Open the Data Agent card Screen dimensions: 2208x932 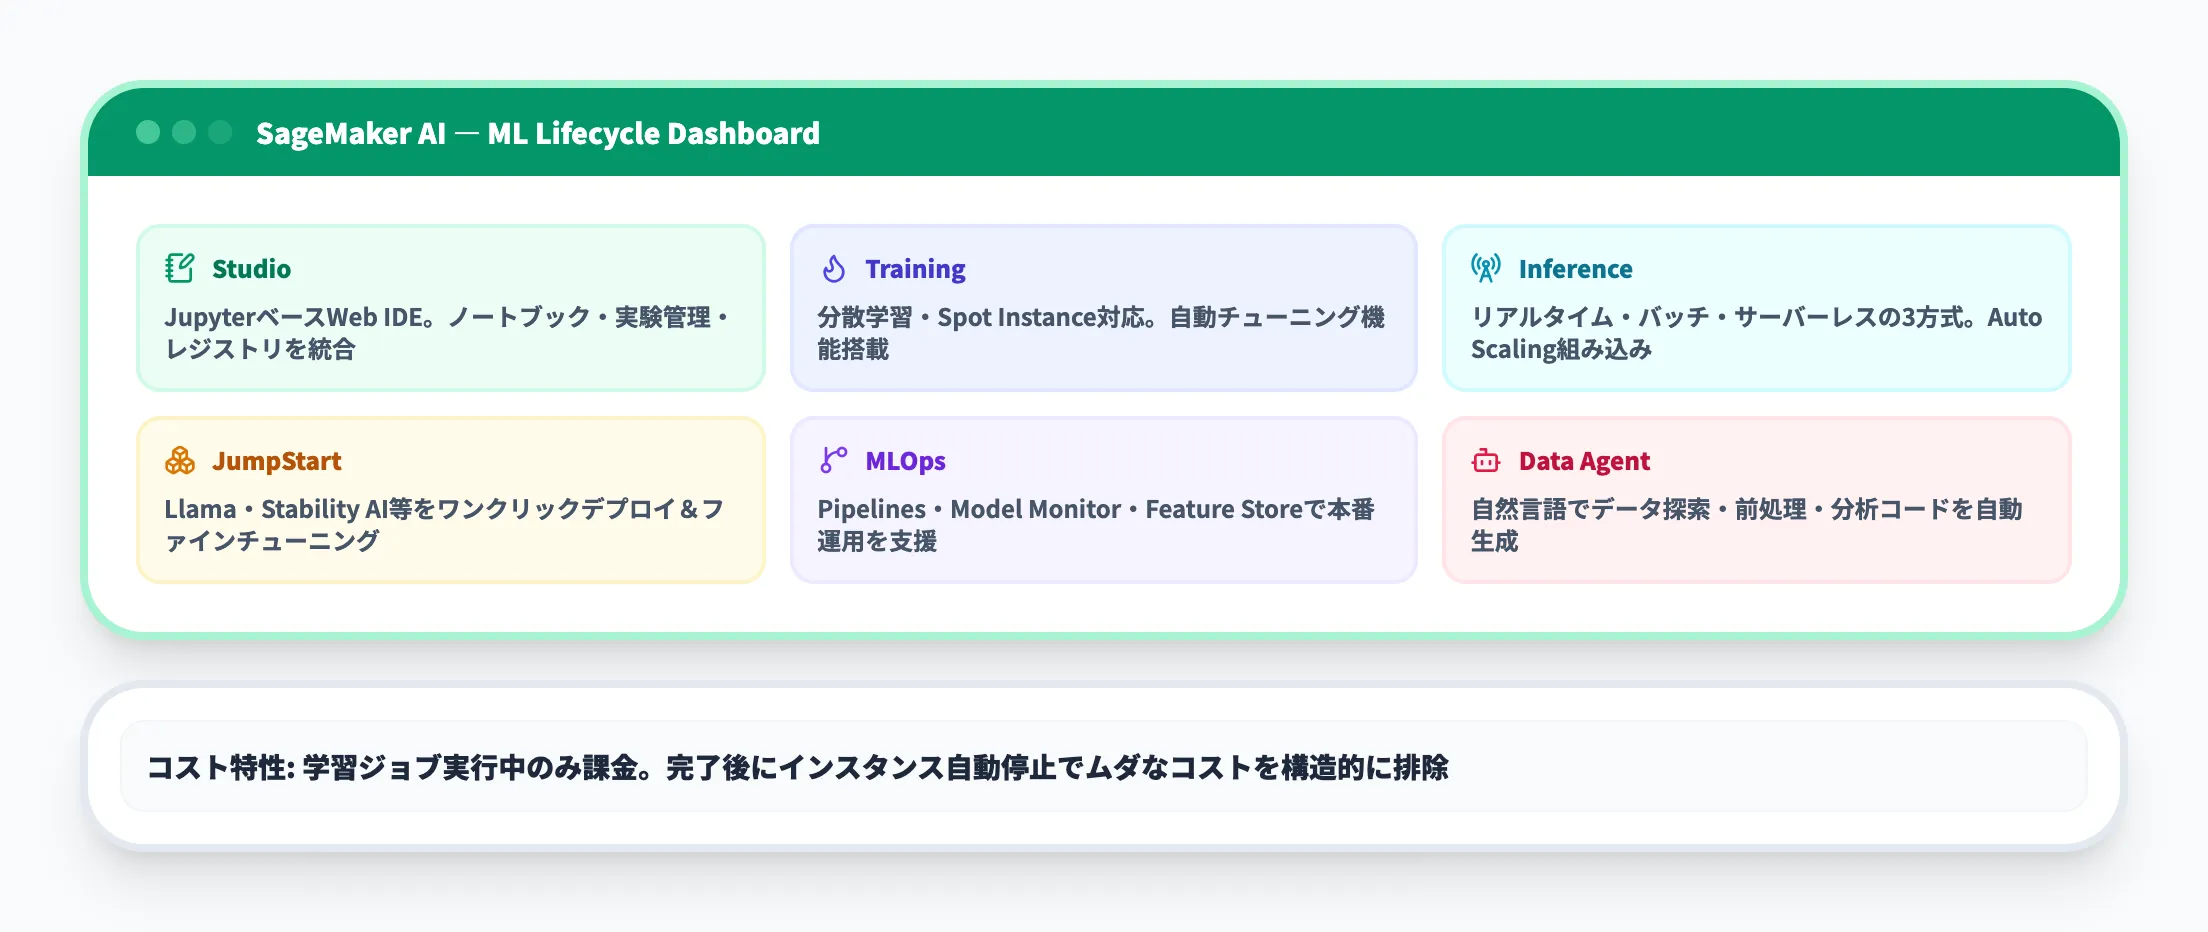(1756, 498)
